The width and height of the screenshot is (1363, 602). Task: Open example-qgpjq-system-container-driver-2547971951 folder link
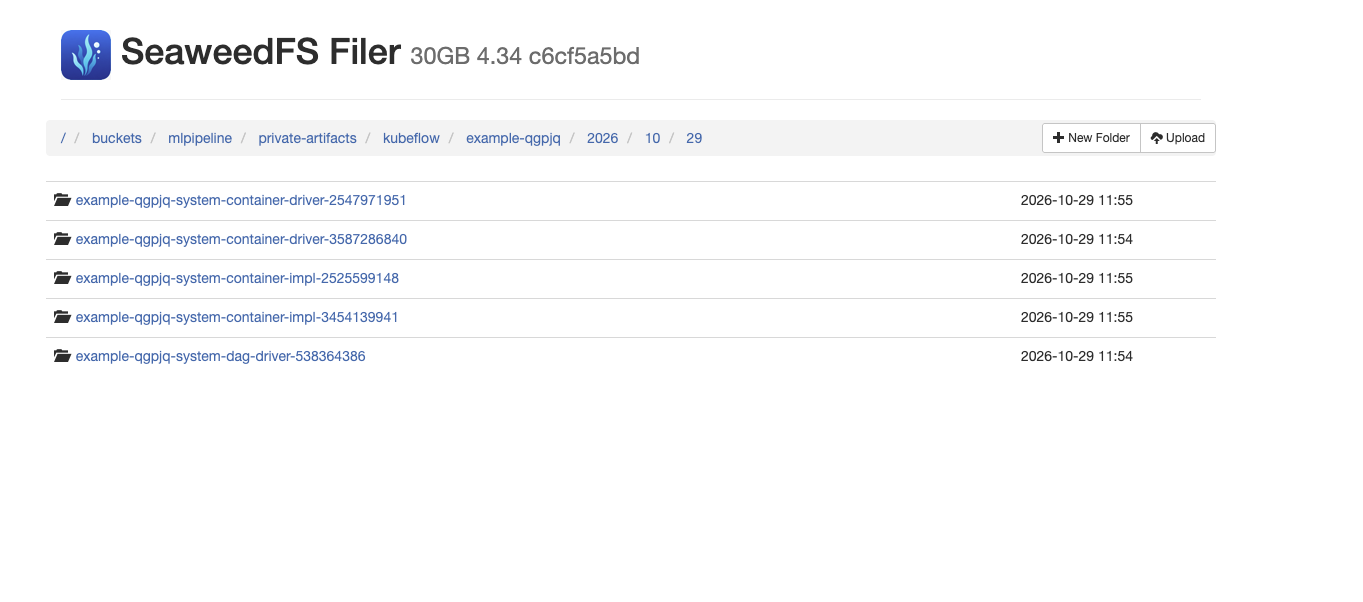point(241,200)
